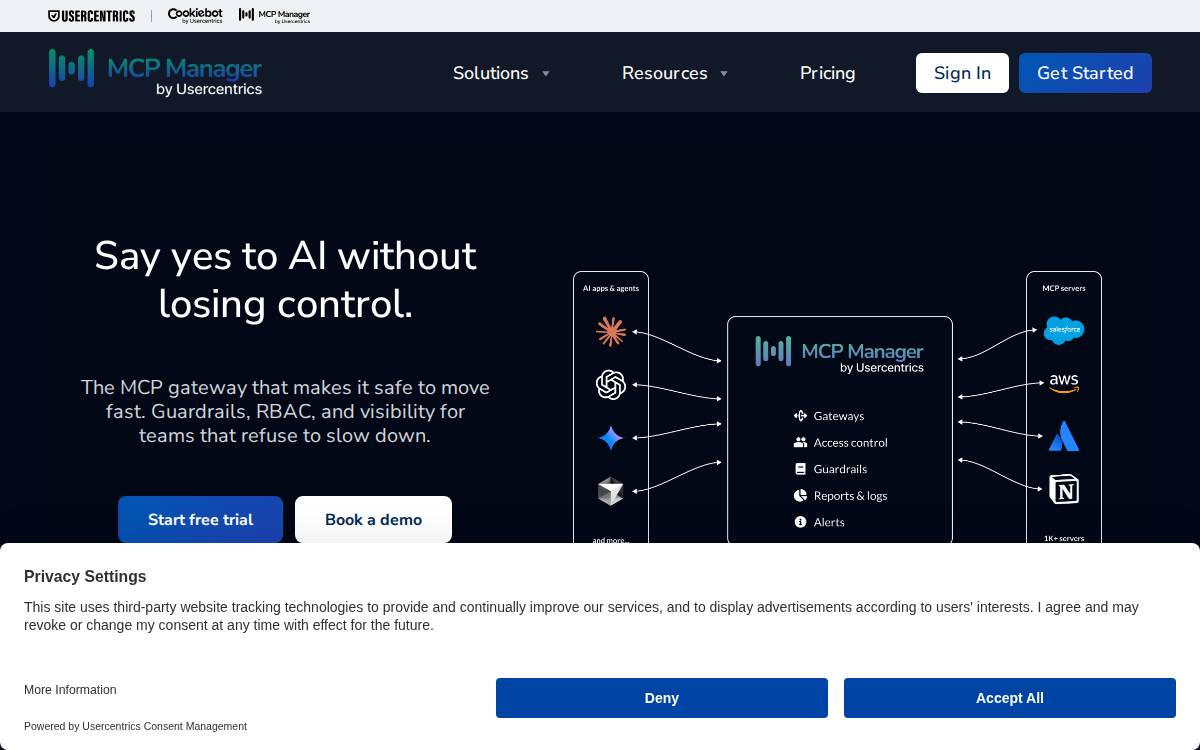Click the OpenAI logo icon in diagram
Viewport: 1200px width, 750px height.
point(611,385)
